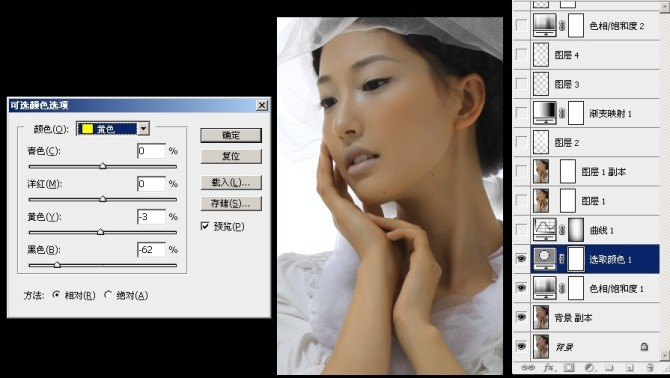Click the 青色(C) slider handle
Screen dimensions: 670x378
103,166
